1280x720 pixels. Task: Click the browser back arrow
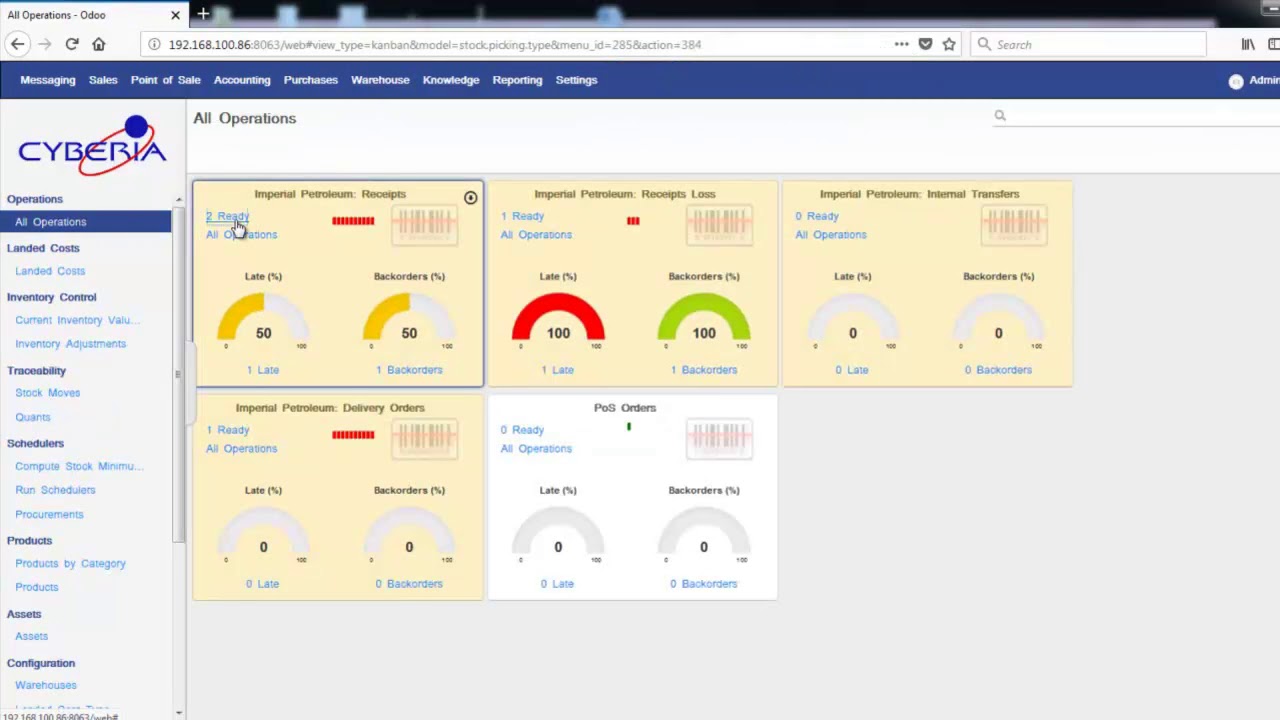(17, 44)
